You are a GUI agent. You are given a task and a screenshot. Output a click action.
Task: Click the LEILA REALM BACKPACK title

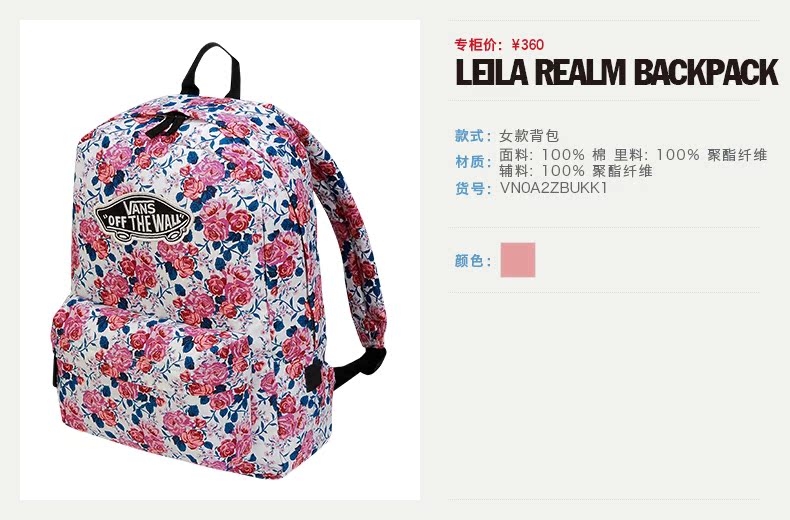coord(617,72)
